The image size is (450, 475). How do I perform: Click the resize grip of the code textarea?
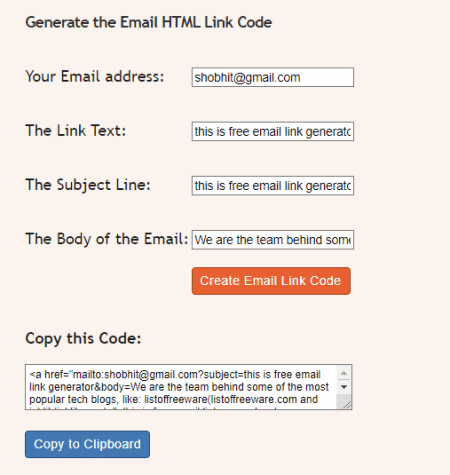click(346, 404)
